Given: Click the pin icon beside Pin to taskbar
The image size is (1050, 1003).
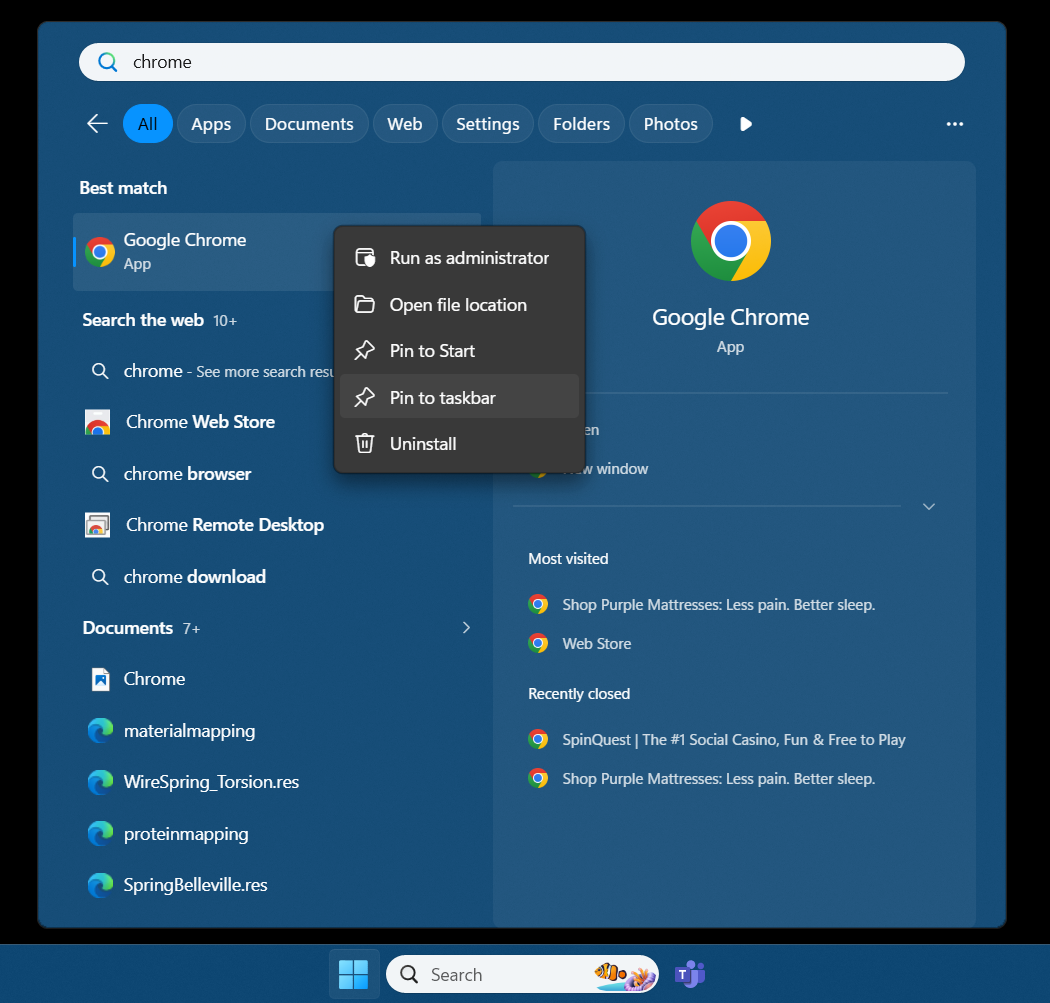Looking at the screenshot, I should (x=364, y=397).
